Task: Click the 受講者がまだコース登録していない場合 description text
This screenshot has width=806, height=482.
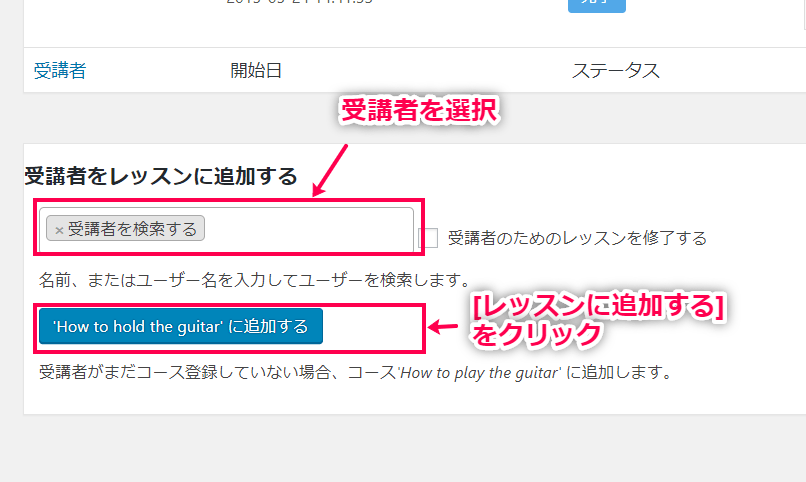Action: pyautogui.click(x=356, y=372)
